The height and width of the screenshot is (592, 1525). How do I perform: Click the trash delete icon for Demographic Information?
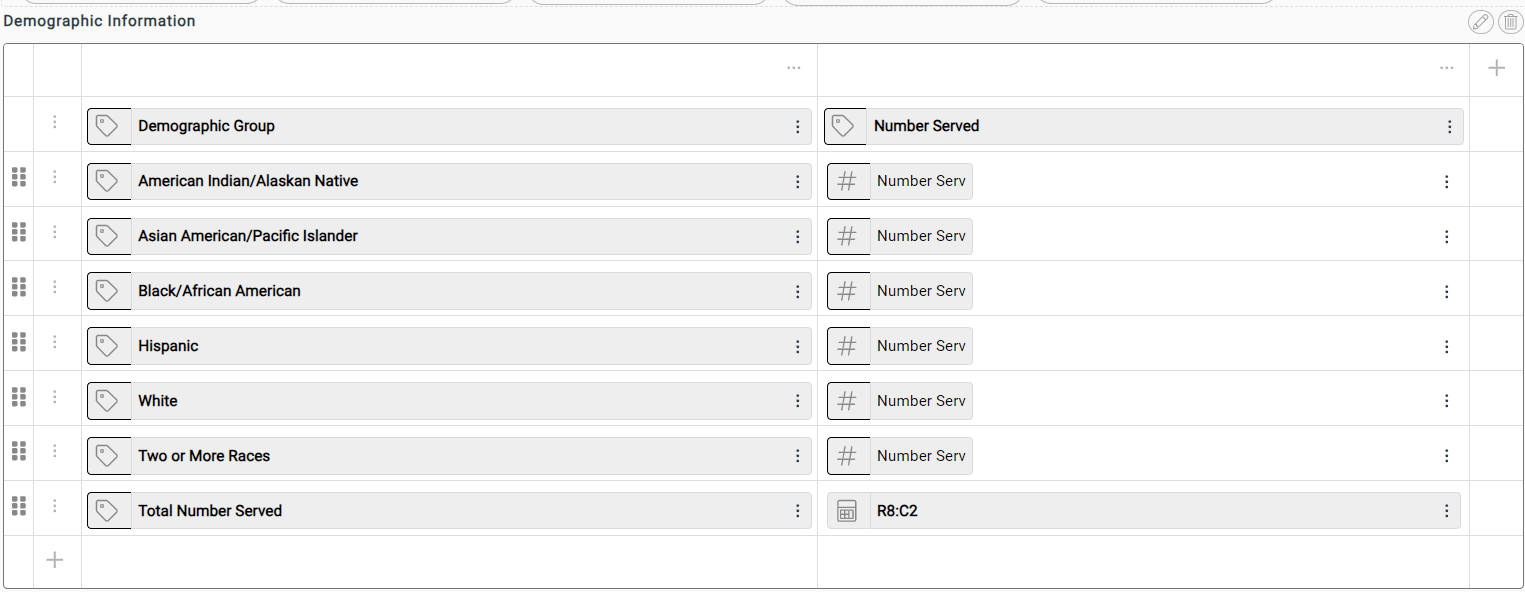1510,22
